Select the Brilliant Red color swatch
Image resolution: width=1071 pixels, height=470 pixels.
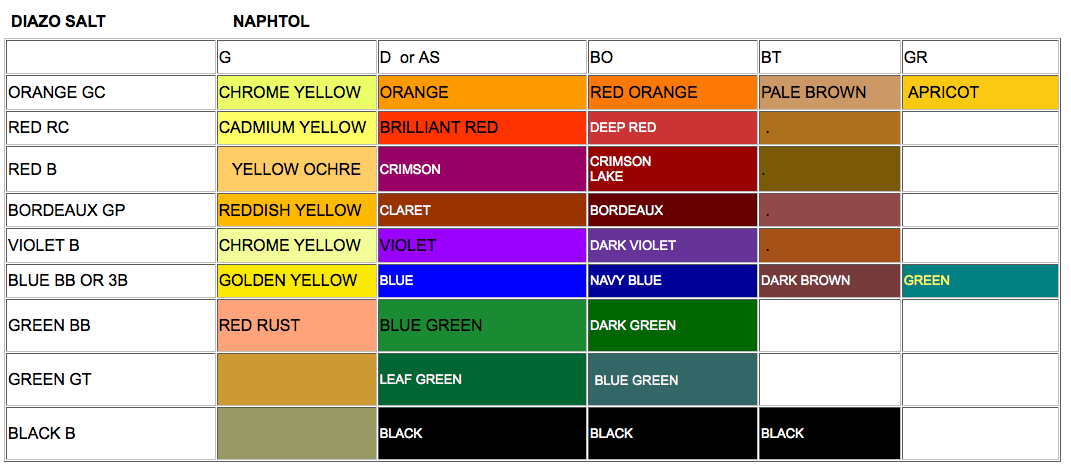tap(482, 128)
